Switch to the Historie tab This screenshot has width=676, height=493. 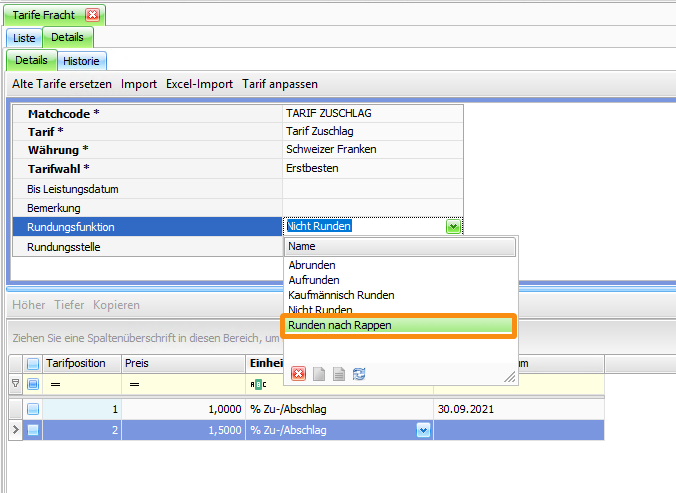(x=81, y=61)
